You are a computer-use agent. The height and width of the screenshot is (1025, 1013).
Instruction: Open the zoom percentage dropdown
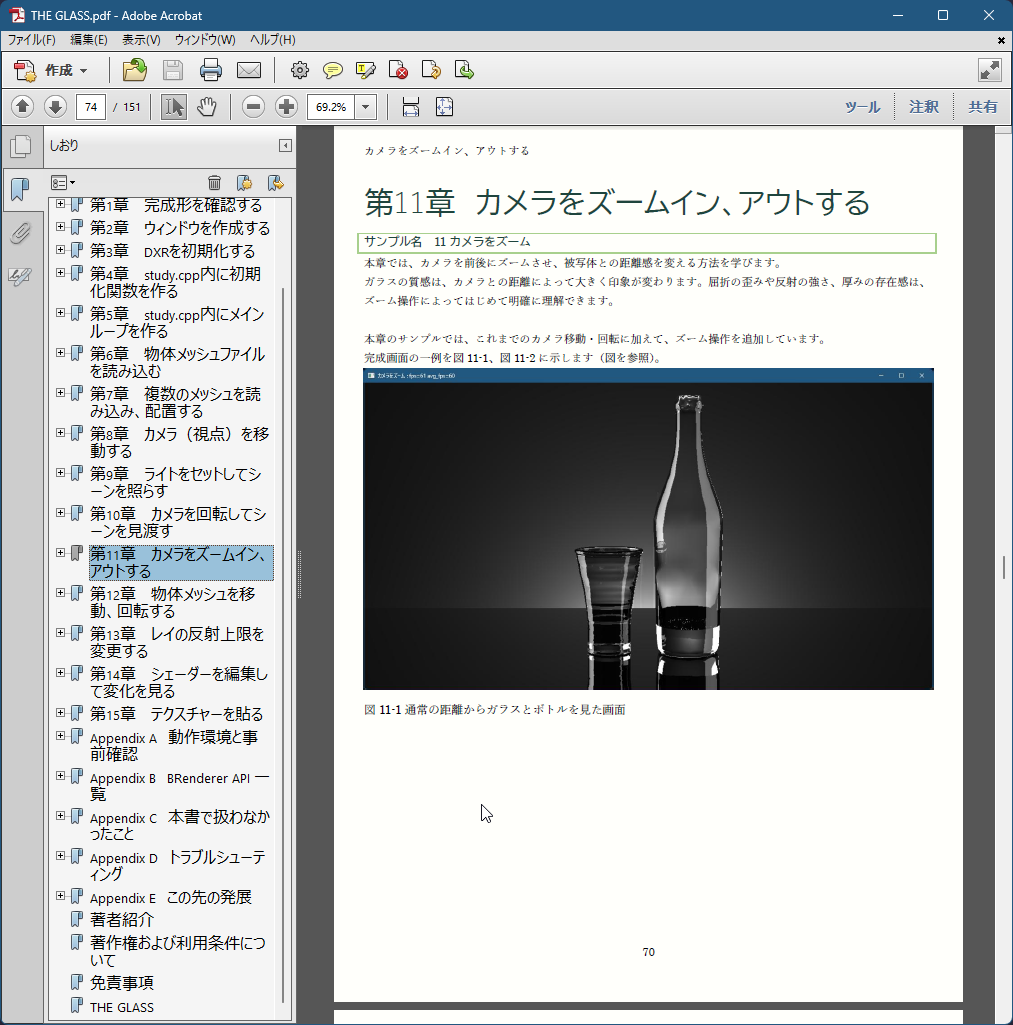pos(366,107)
